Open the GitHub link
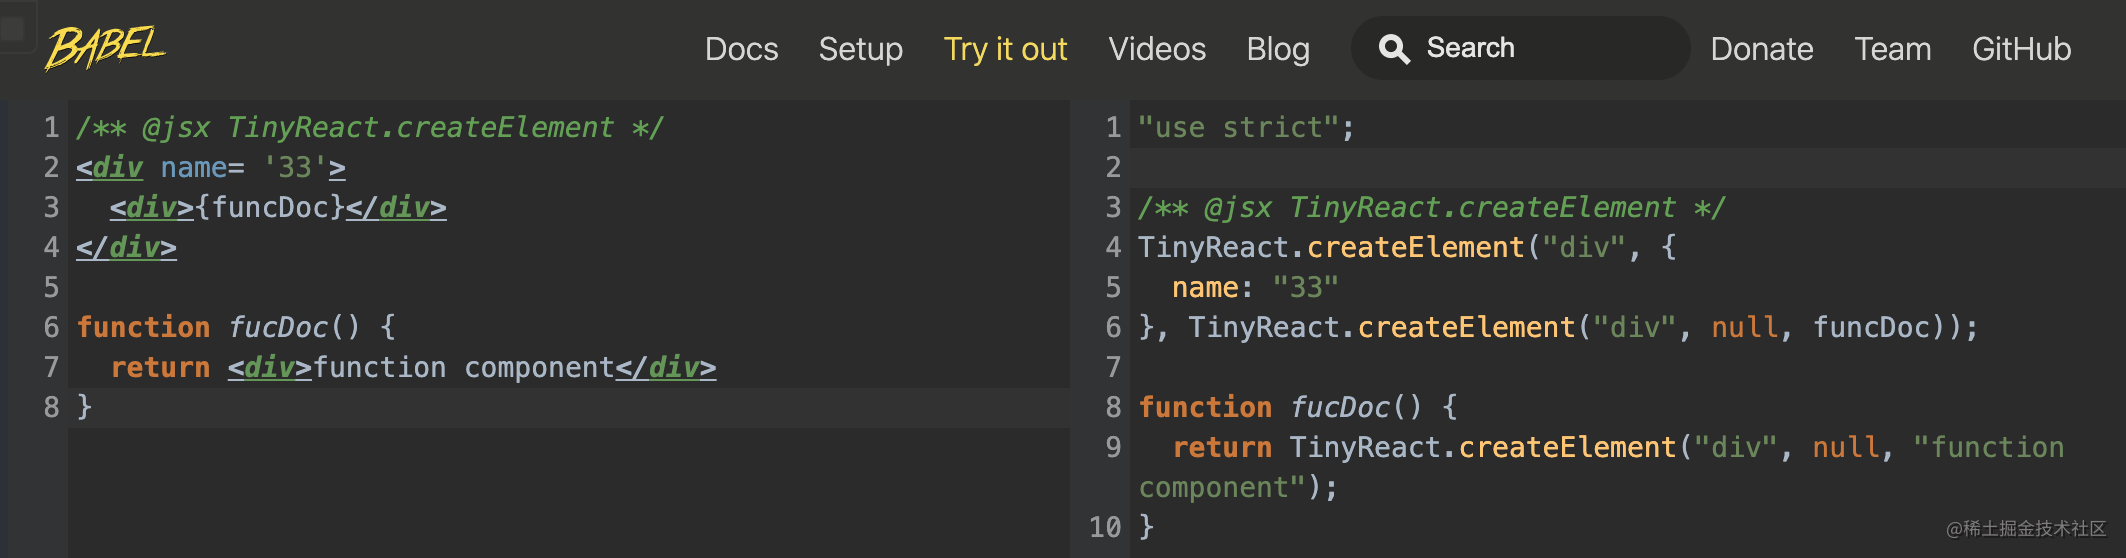Screen dimensions: 2126x558 pyautogui.click(x=2021, y=49)
